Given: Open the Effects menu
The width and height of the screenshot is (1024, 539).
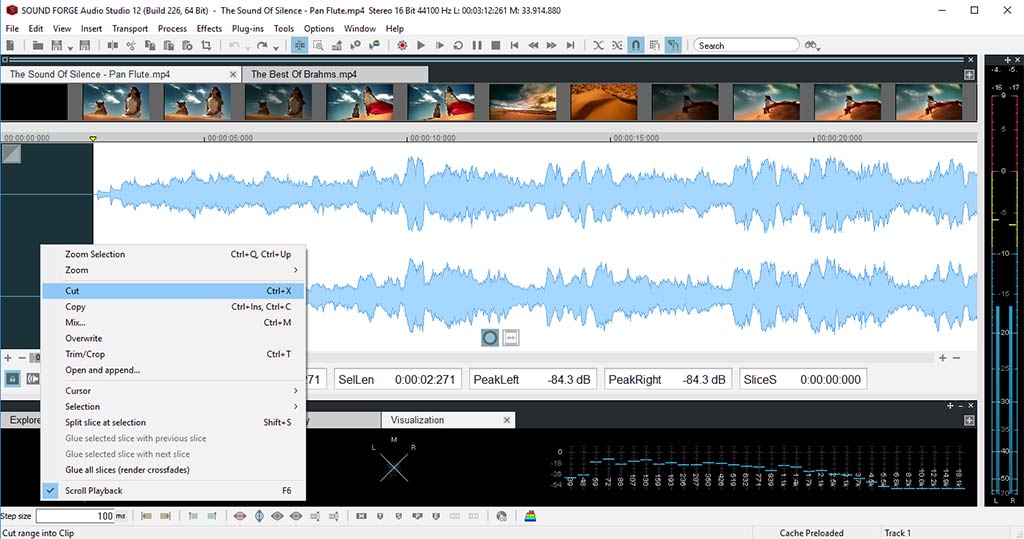Looking at the screenshot, I should coord(209,29).
